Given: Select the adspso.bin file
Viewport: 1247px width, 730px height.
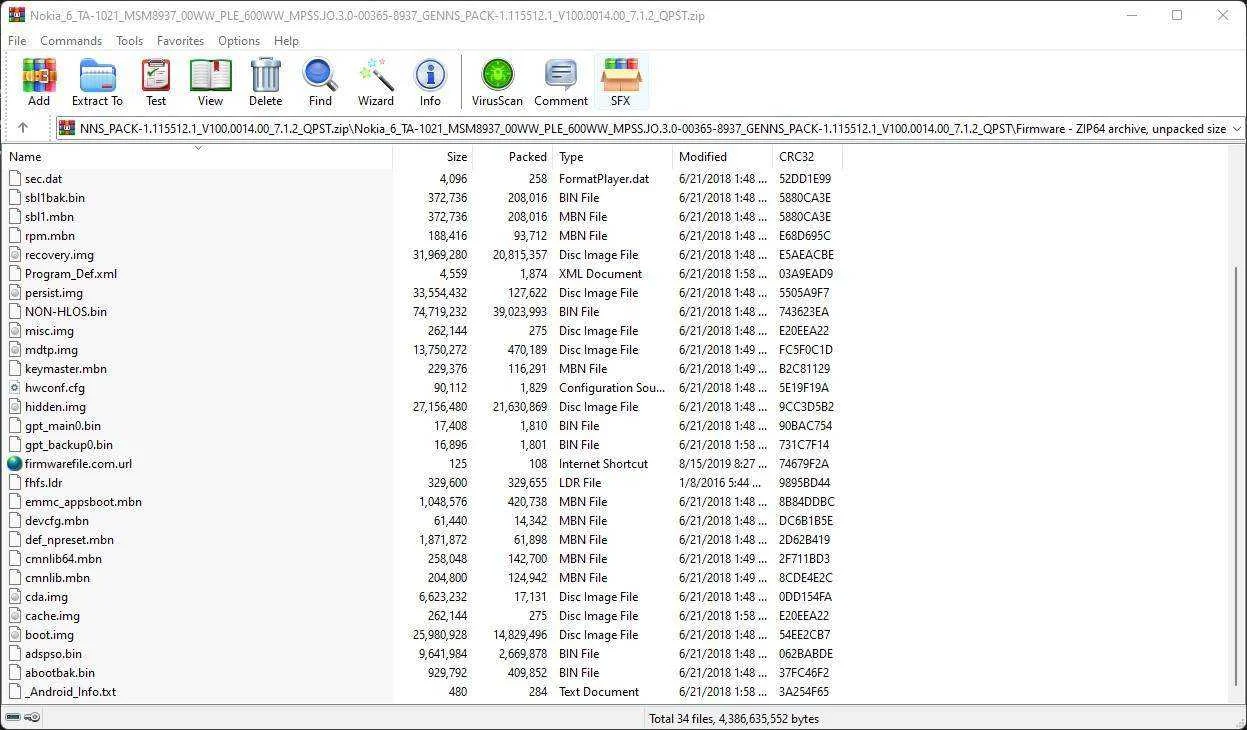Looking at the screenshot, I should (53, 654).
